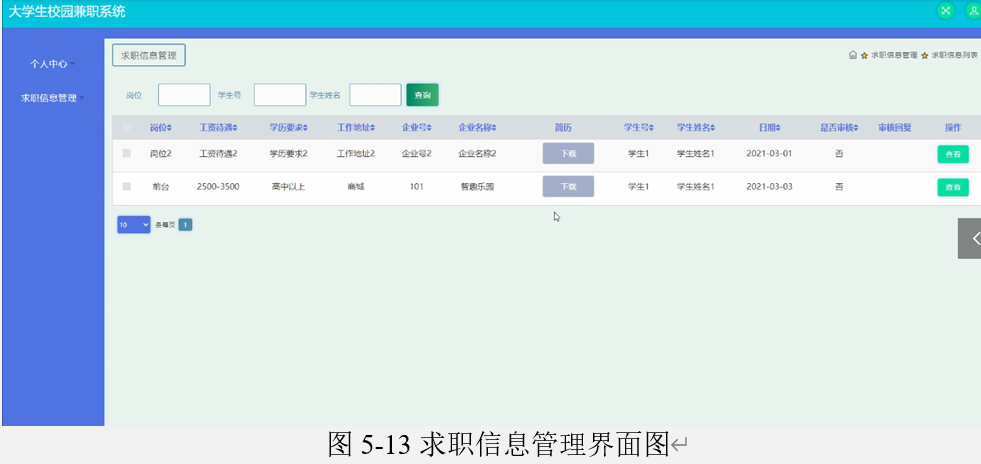This screenshot has width=981, height=464.
Task: Select the cell 2500-3500
Action: [218, 186]
